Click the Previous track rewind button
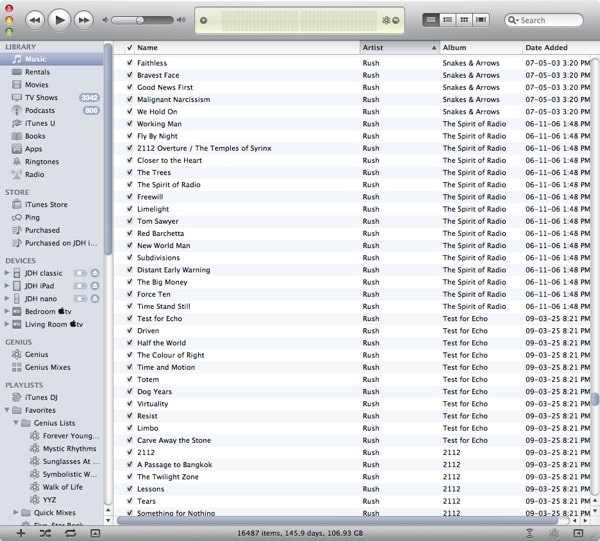The height and width of the screenshot is (541, 600). pyautogui.click(x=35, y=20)
